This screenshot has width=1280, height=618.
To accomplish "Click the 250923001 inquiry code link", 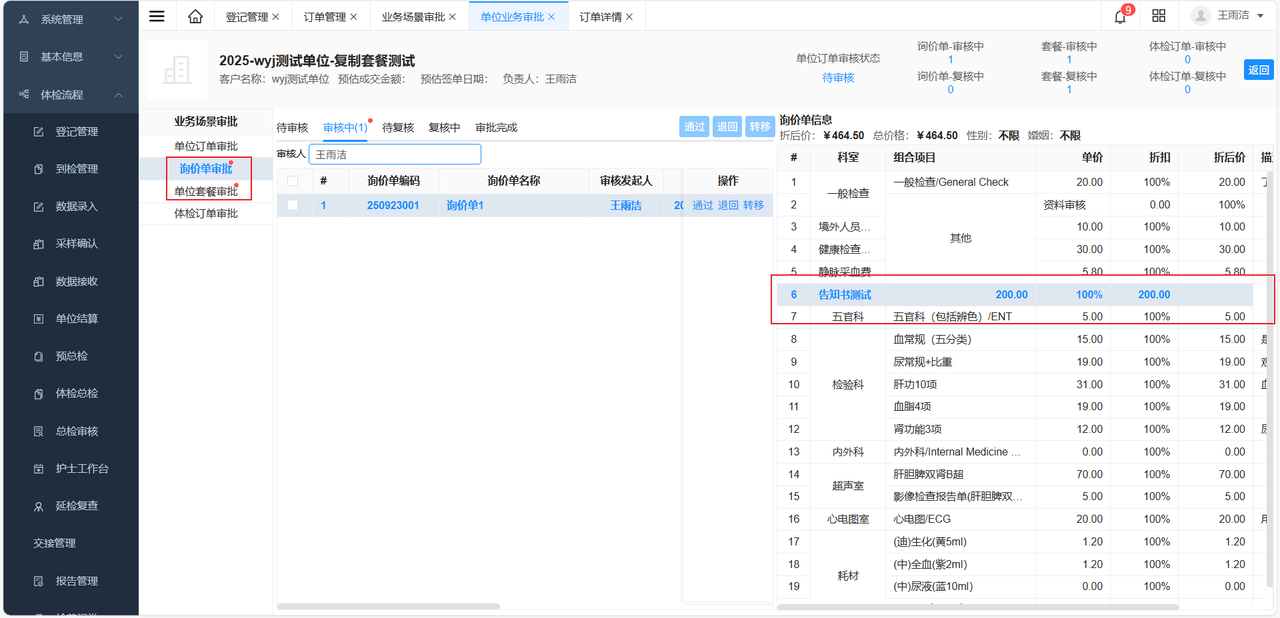I will click(x=393, y=205).
